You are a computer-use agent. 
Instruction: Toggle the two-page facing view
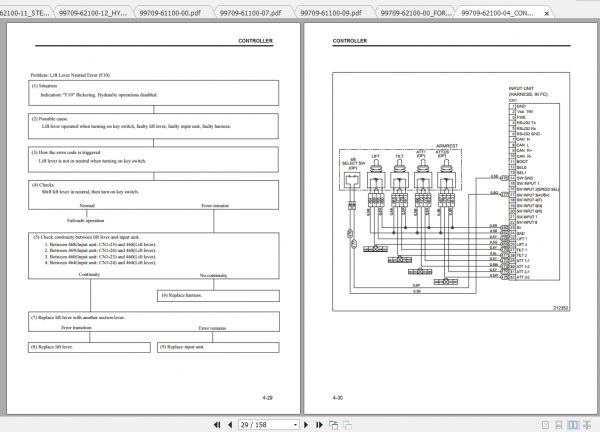(573, 425)
